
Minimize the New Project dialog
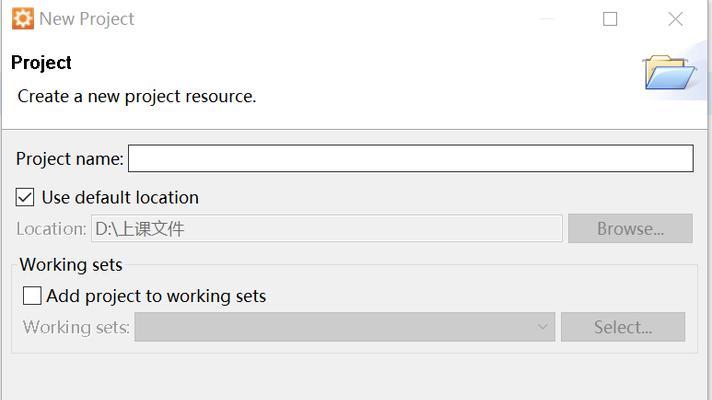click(547, 19)
